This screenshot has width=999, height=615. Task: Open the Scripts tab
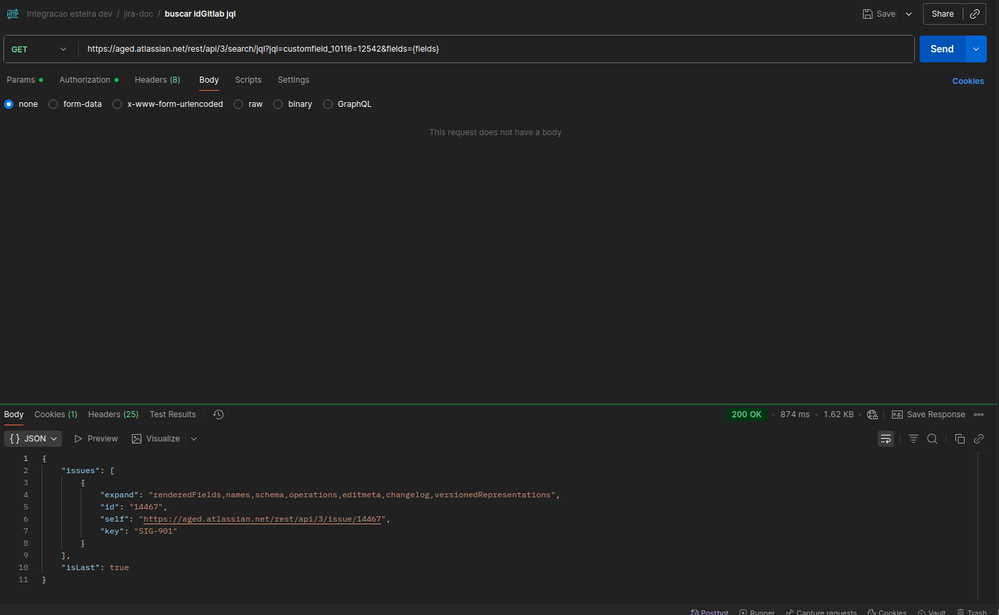(x=248, y=80)
